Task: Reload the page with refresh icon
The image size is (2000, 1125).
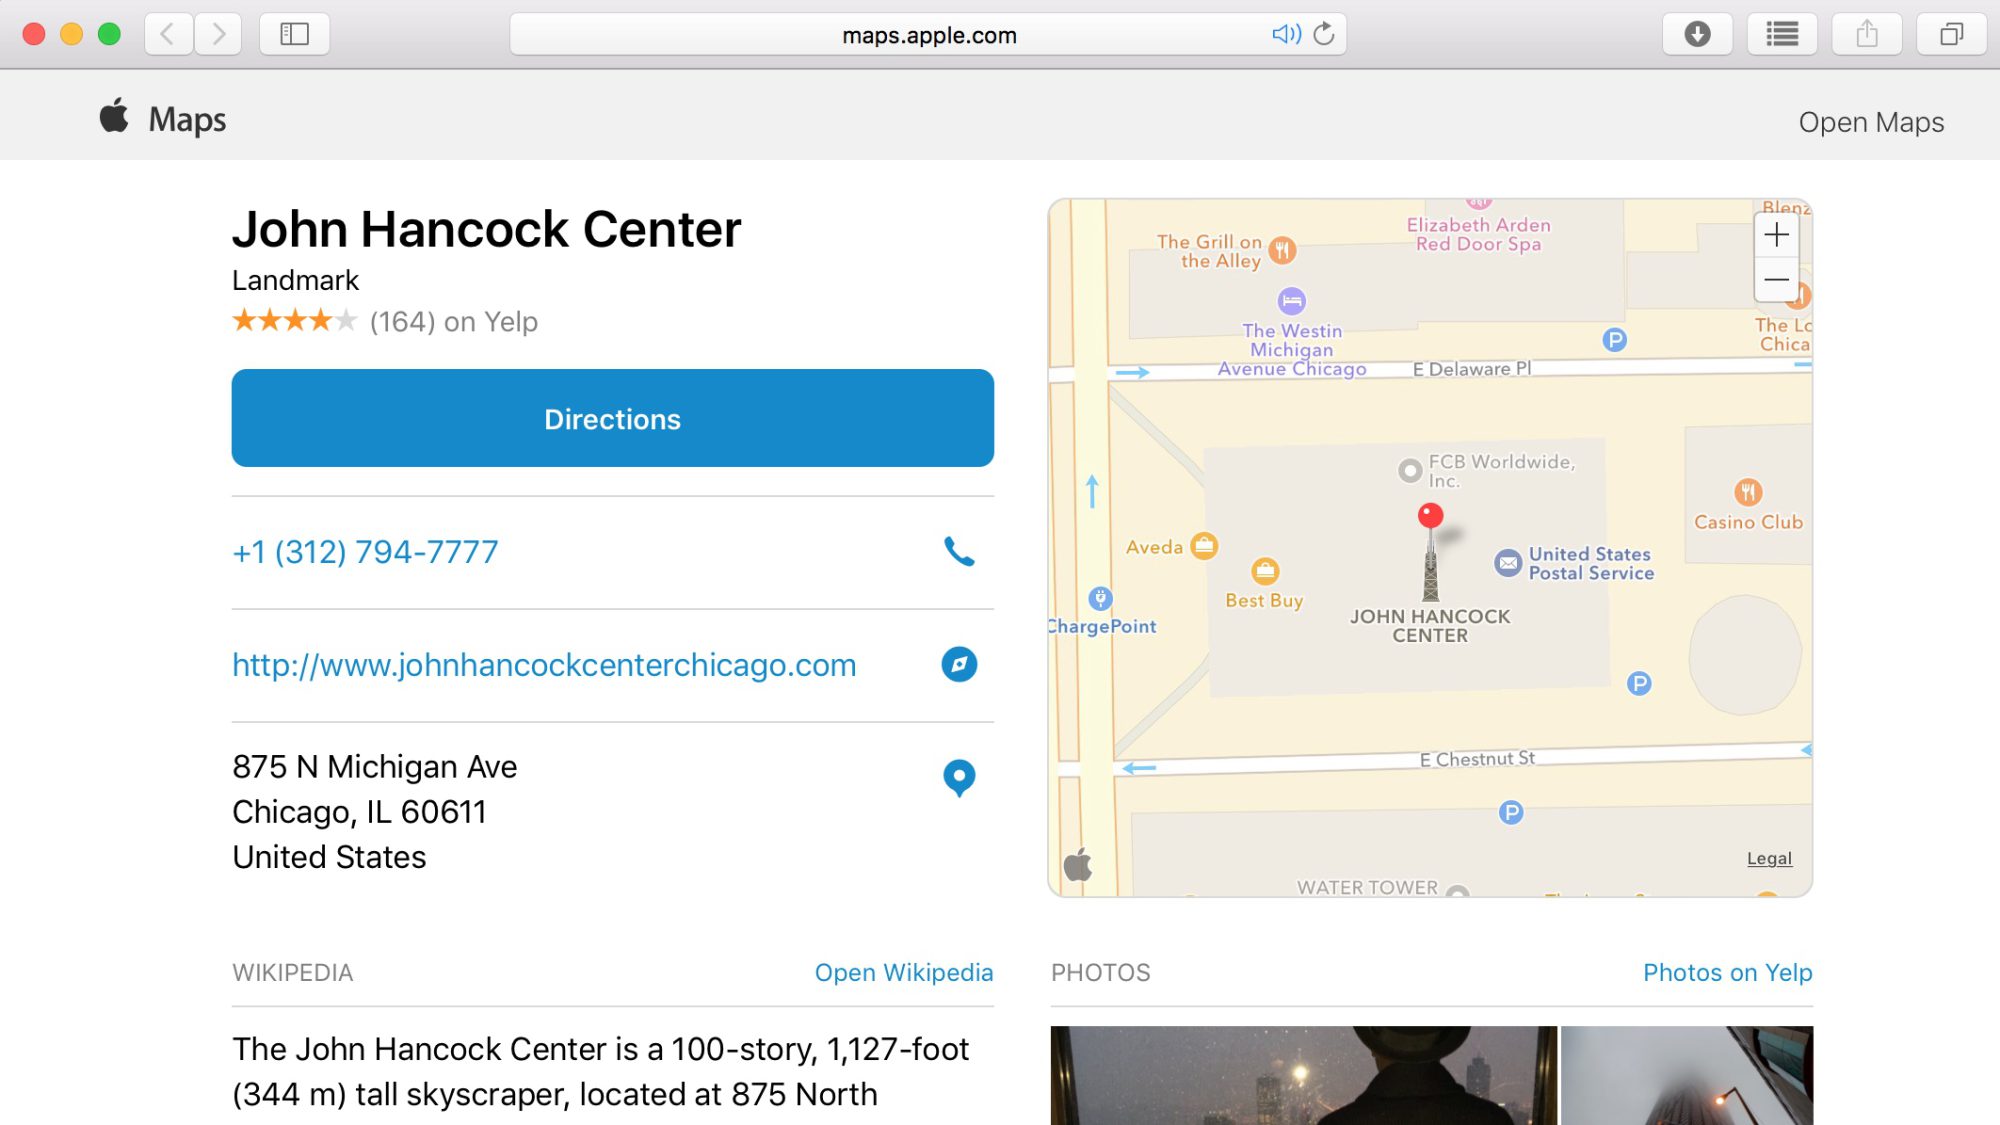Action: point(1324,35)
